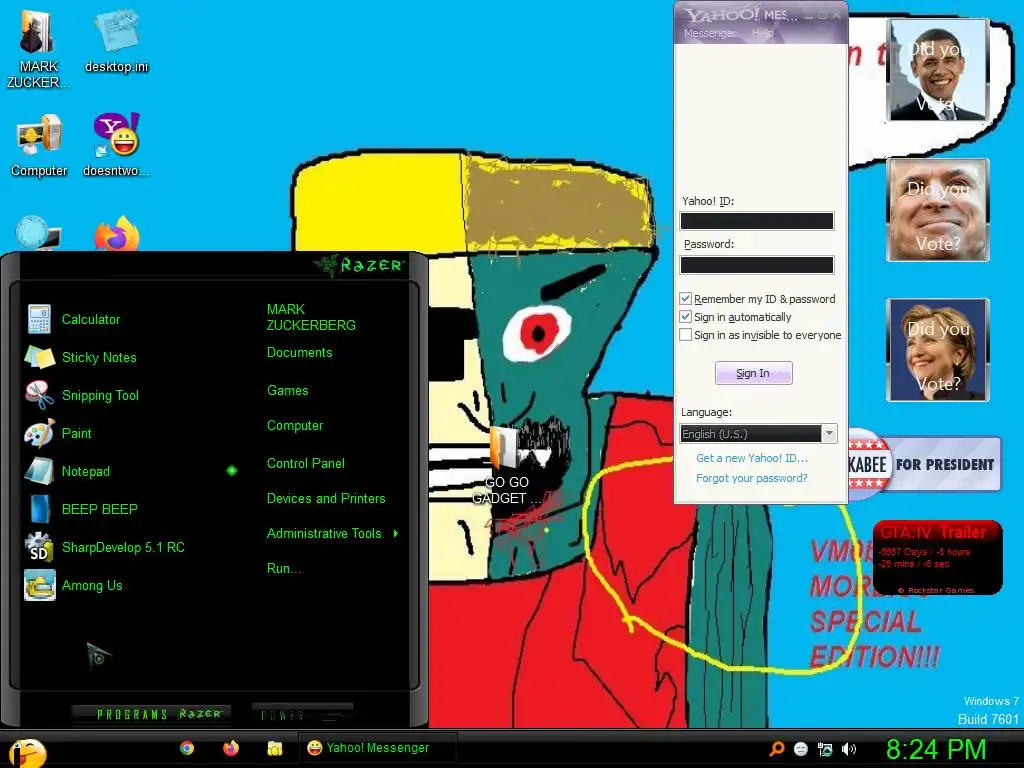The width and height of the screenshot is (1024, 768).
Task: Open the Run... dialog entry
Action: point(283,568)
